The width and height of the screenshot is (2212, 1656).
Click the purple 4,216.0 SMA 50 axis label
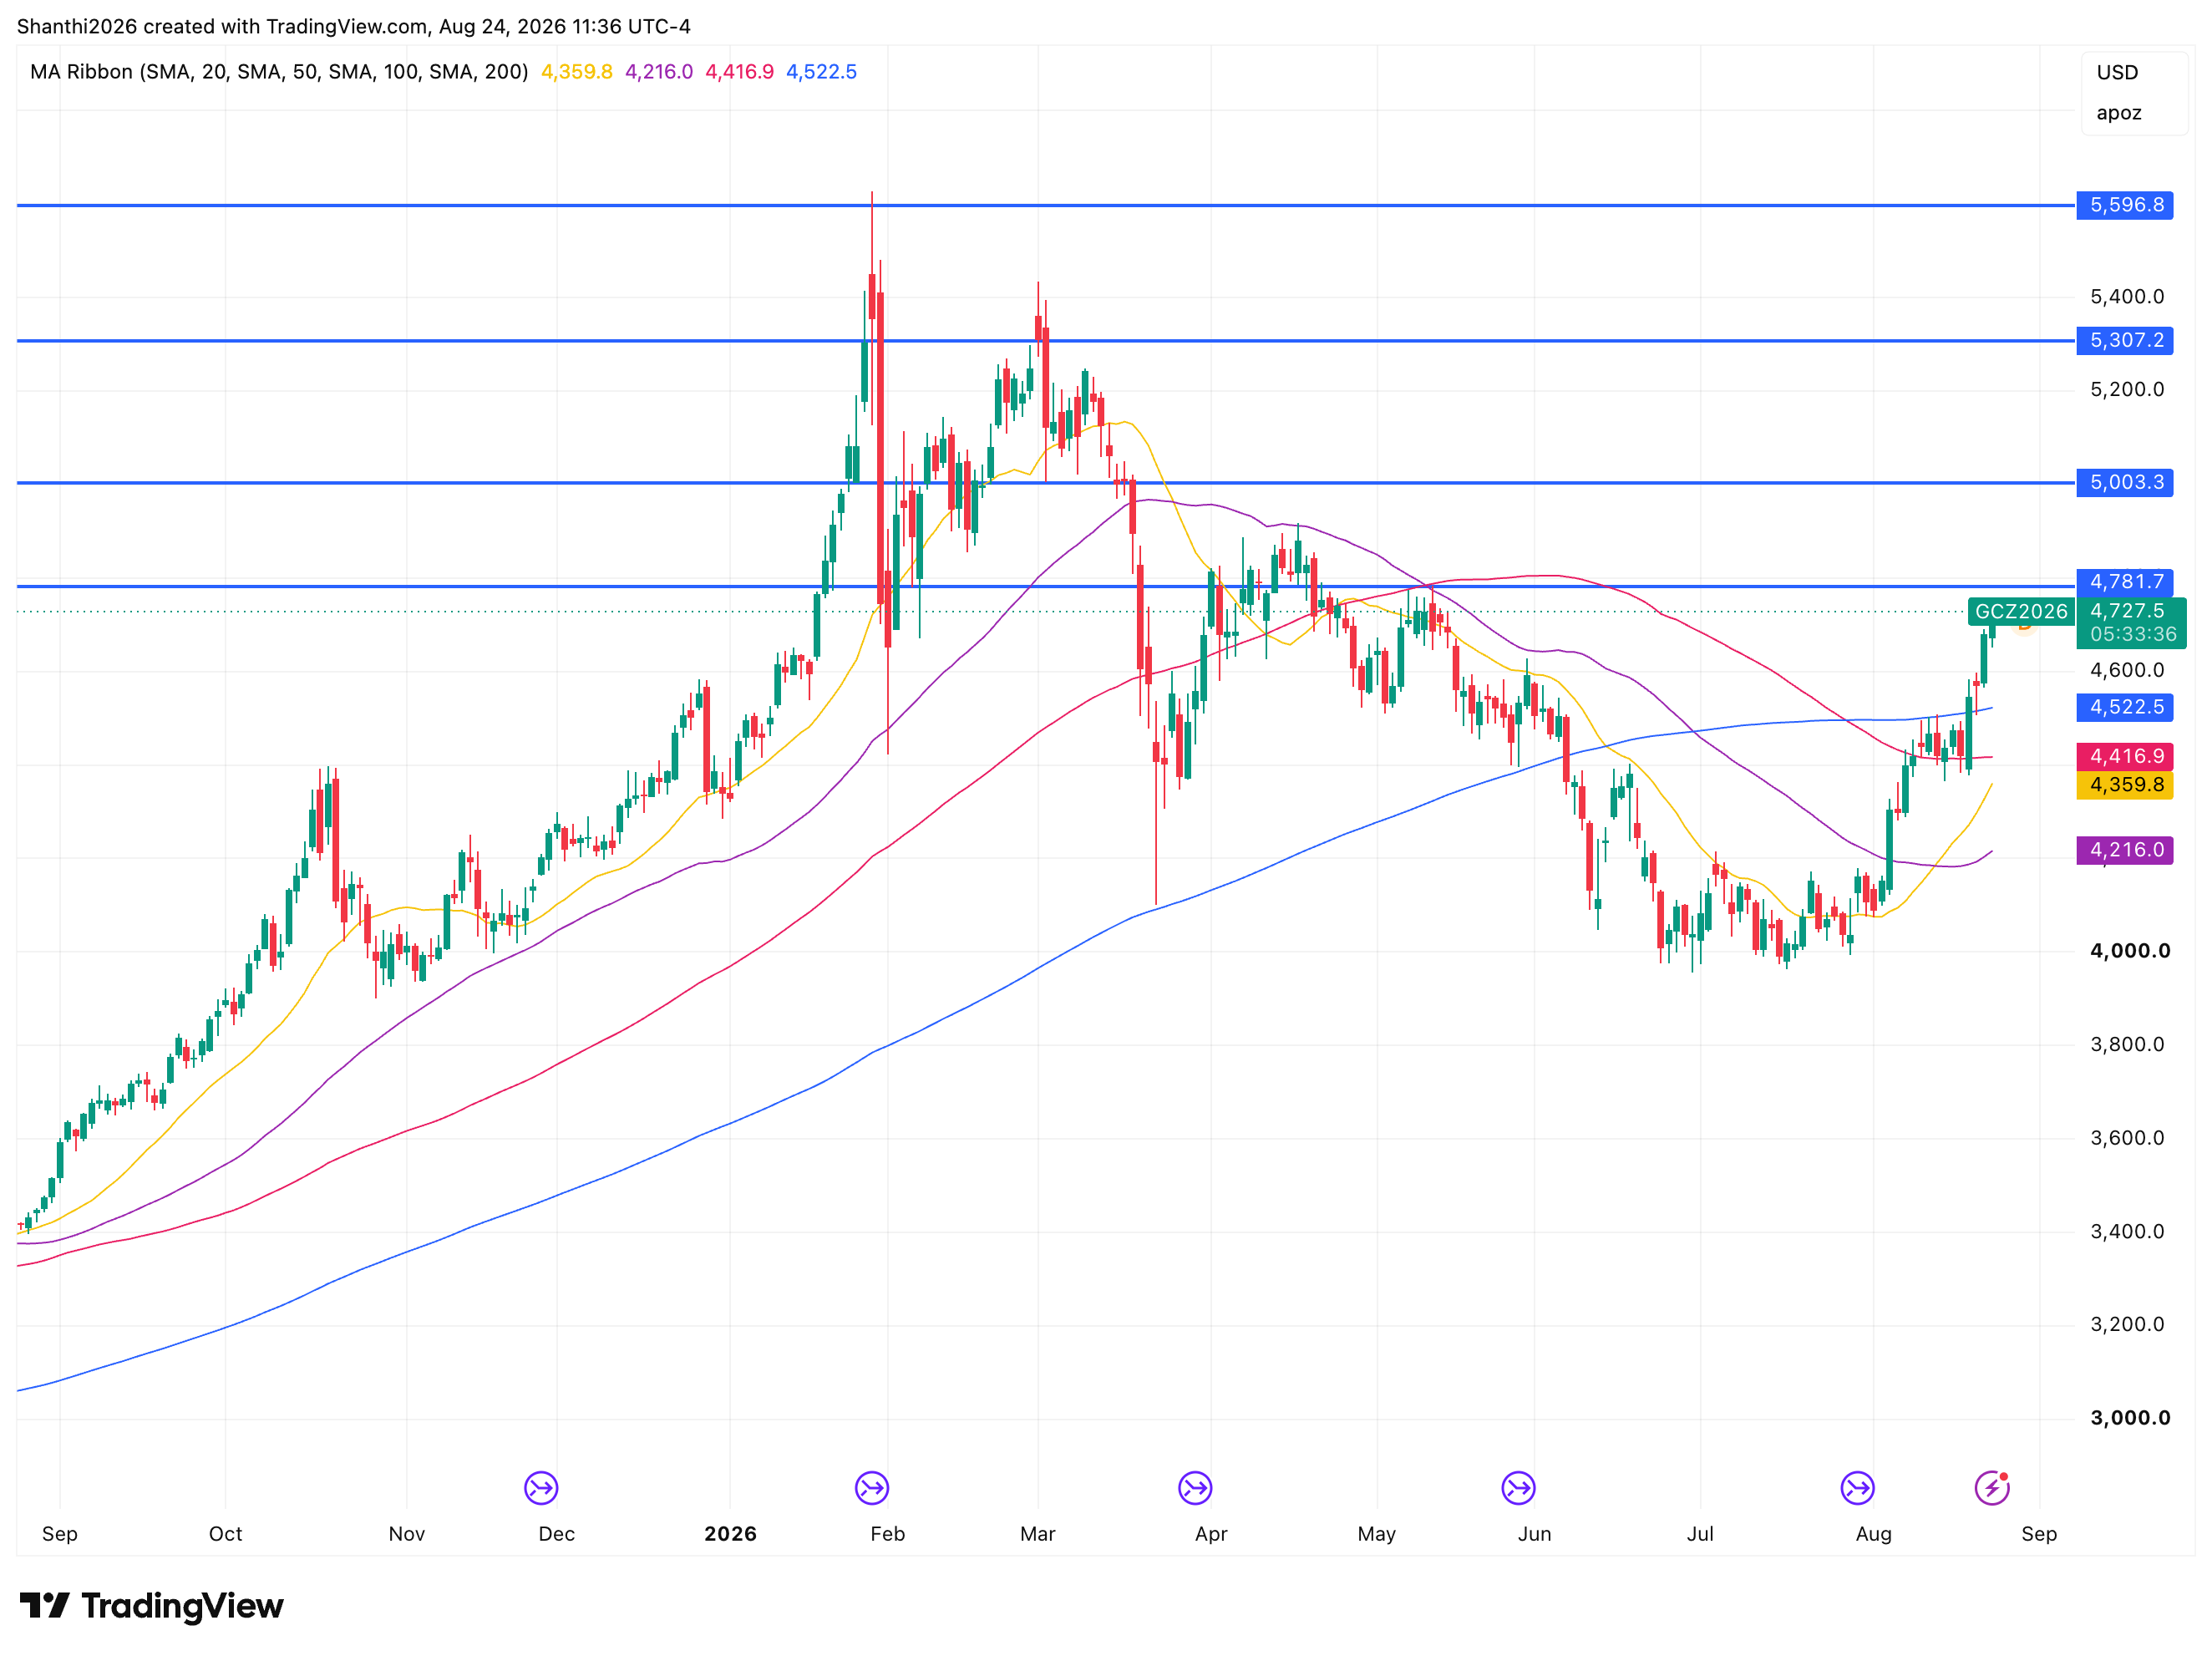pos(2124,850)
